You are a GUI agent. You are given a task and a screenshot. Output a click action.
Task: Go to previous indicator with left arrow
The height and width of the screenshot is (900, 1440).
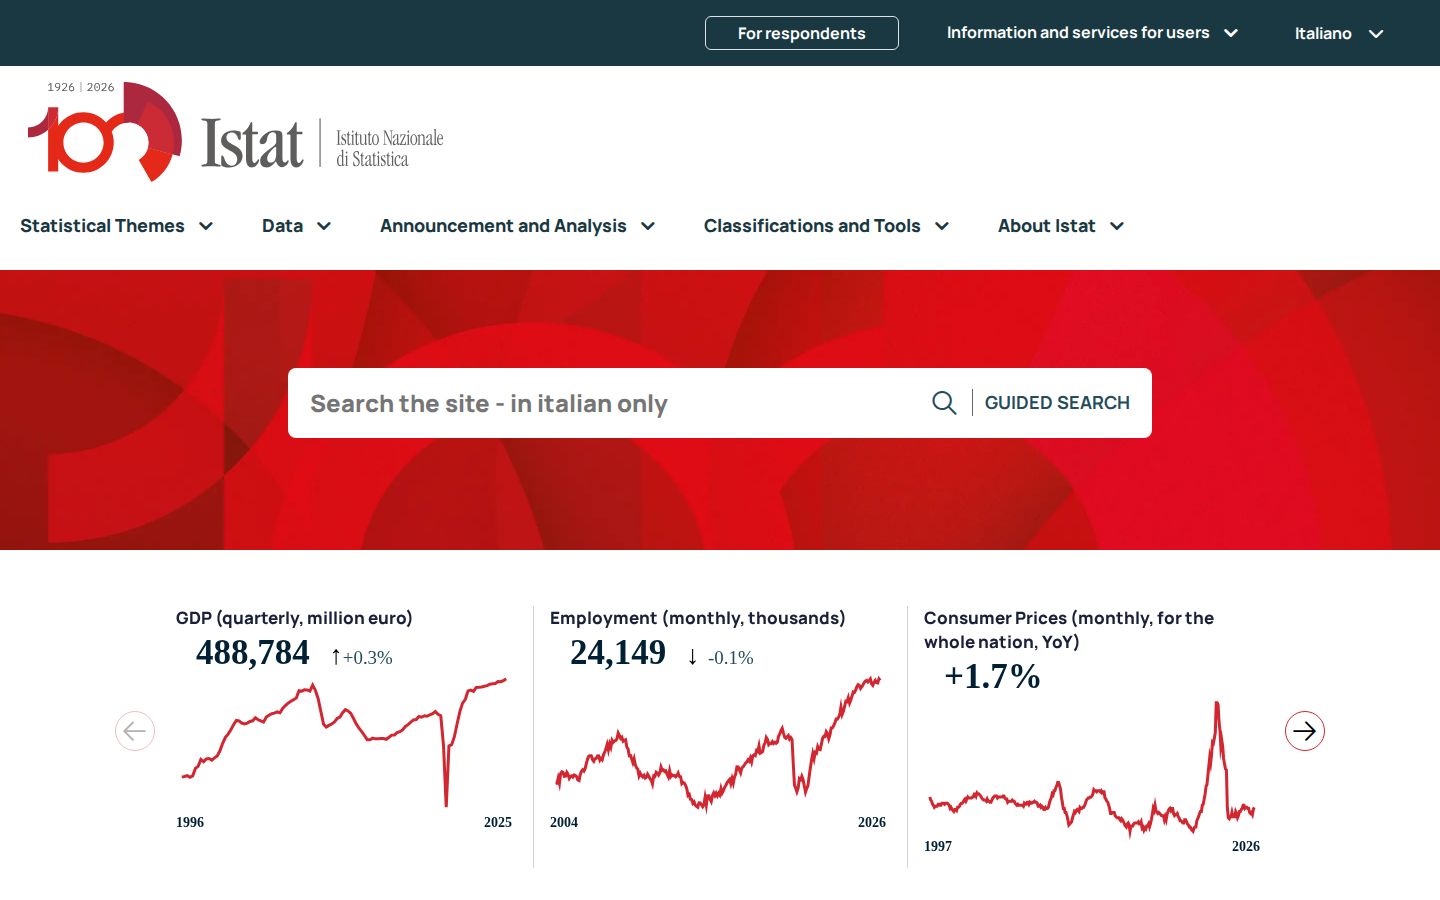pos(135,731)
